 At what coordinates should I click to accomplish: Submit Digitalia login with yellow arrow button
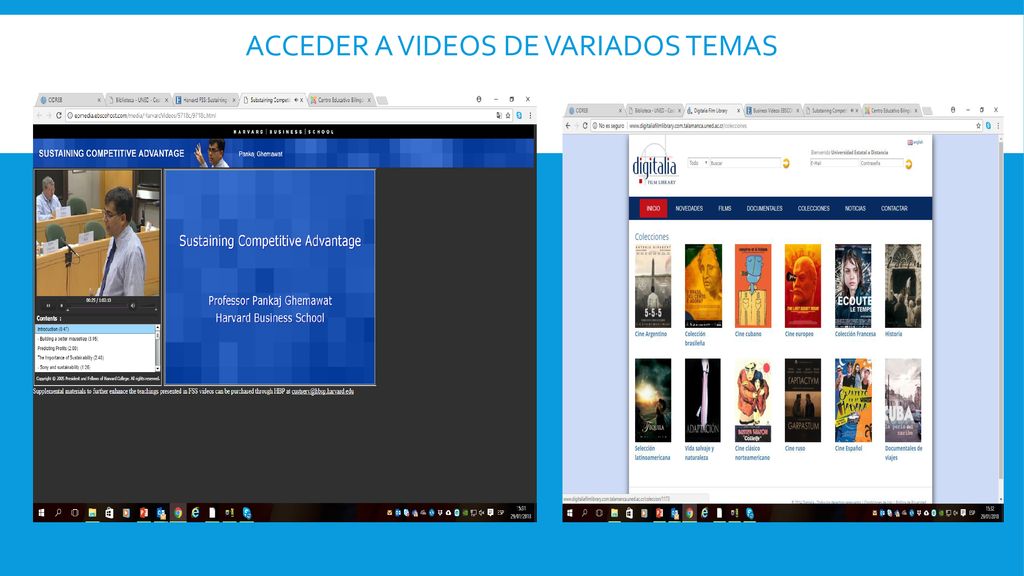[x=908, y=164]
